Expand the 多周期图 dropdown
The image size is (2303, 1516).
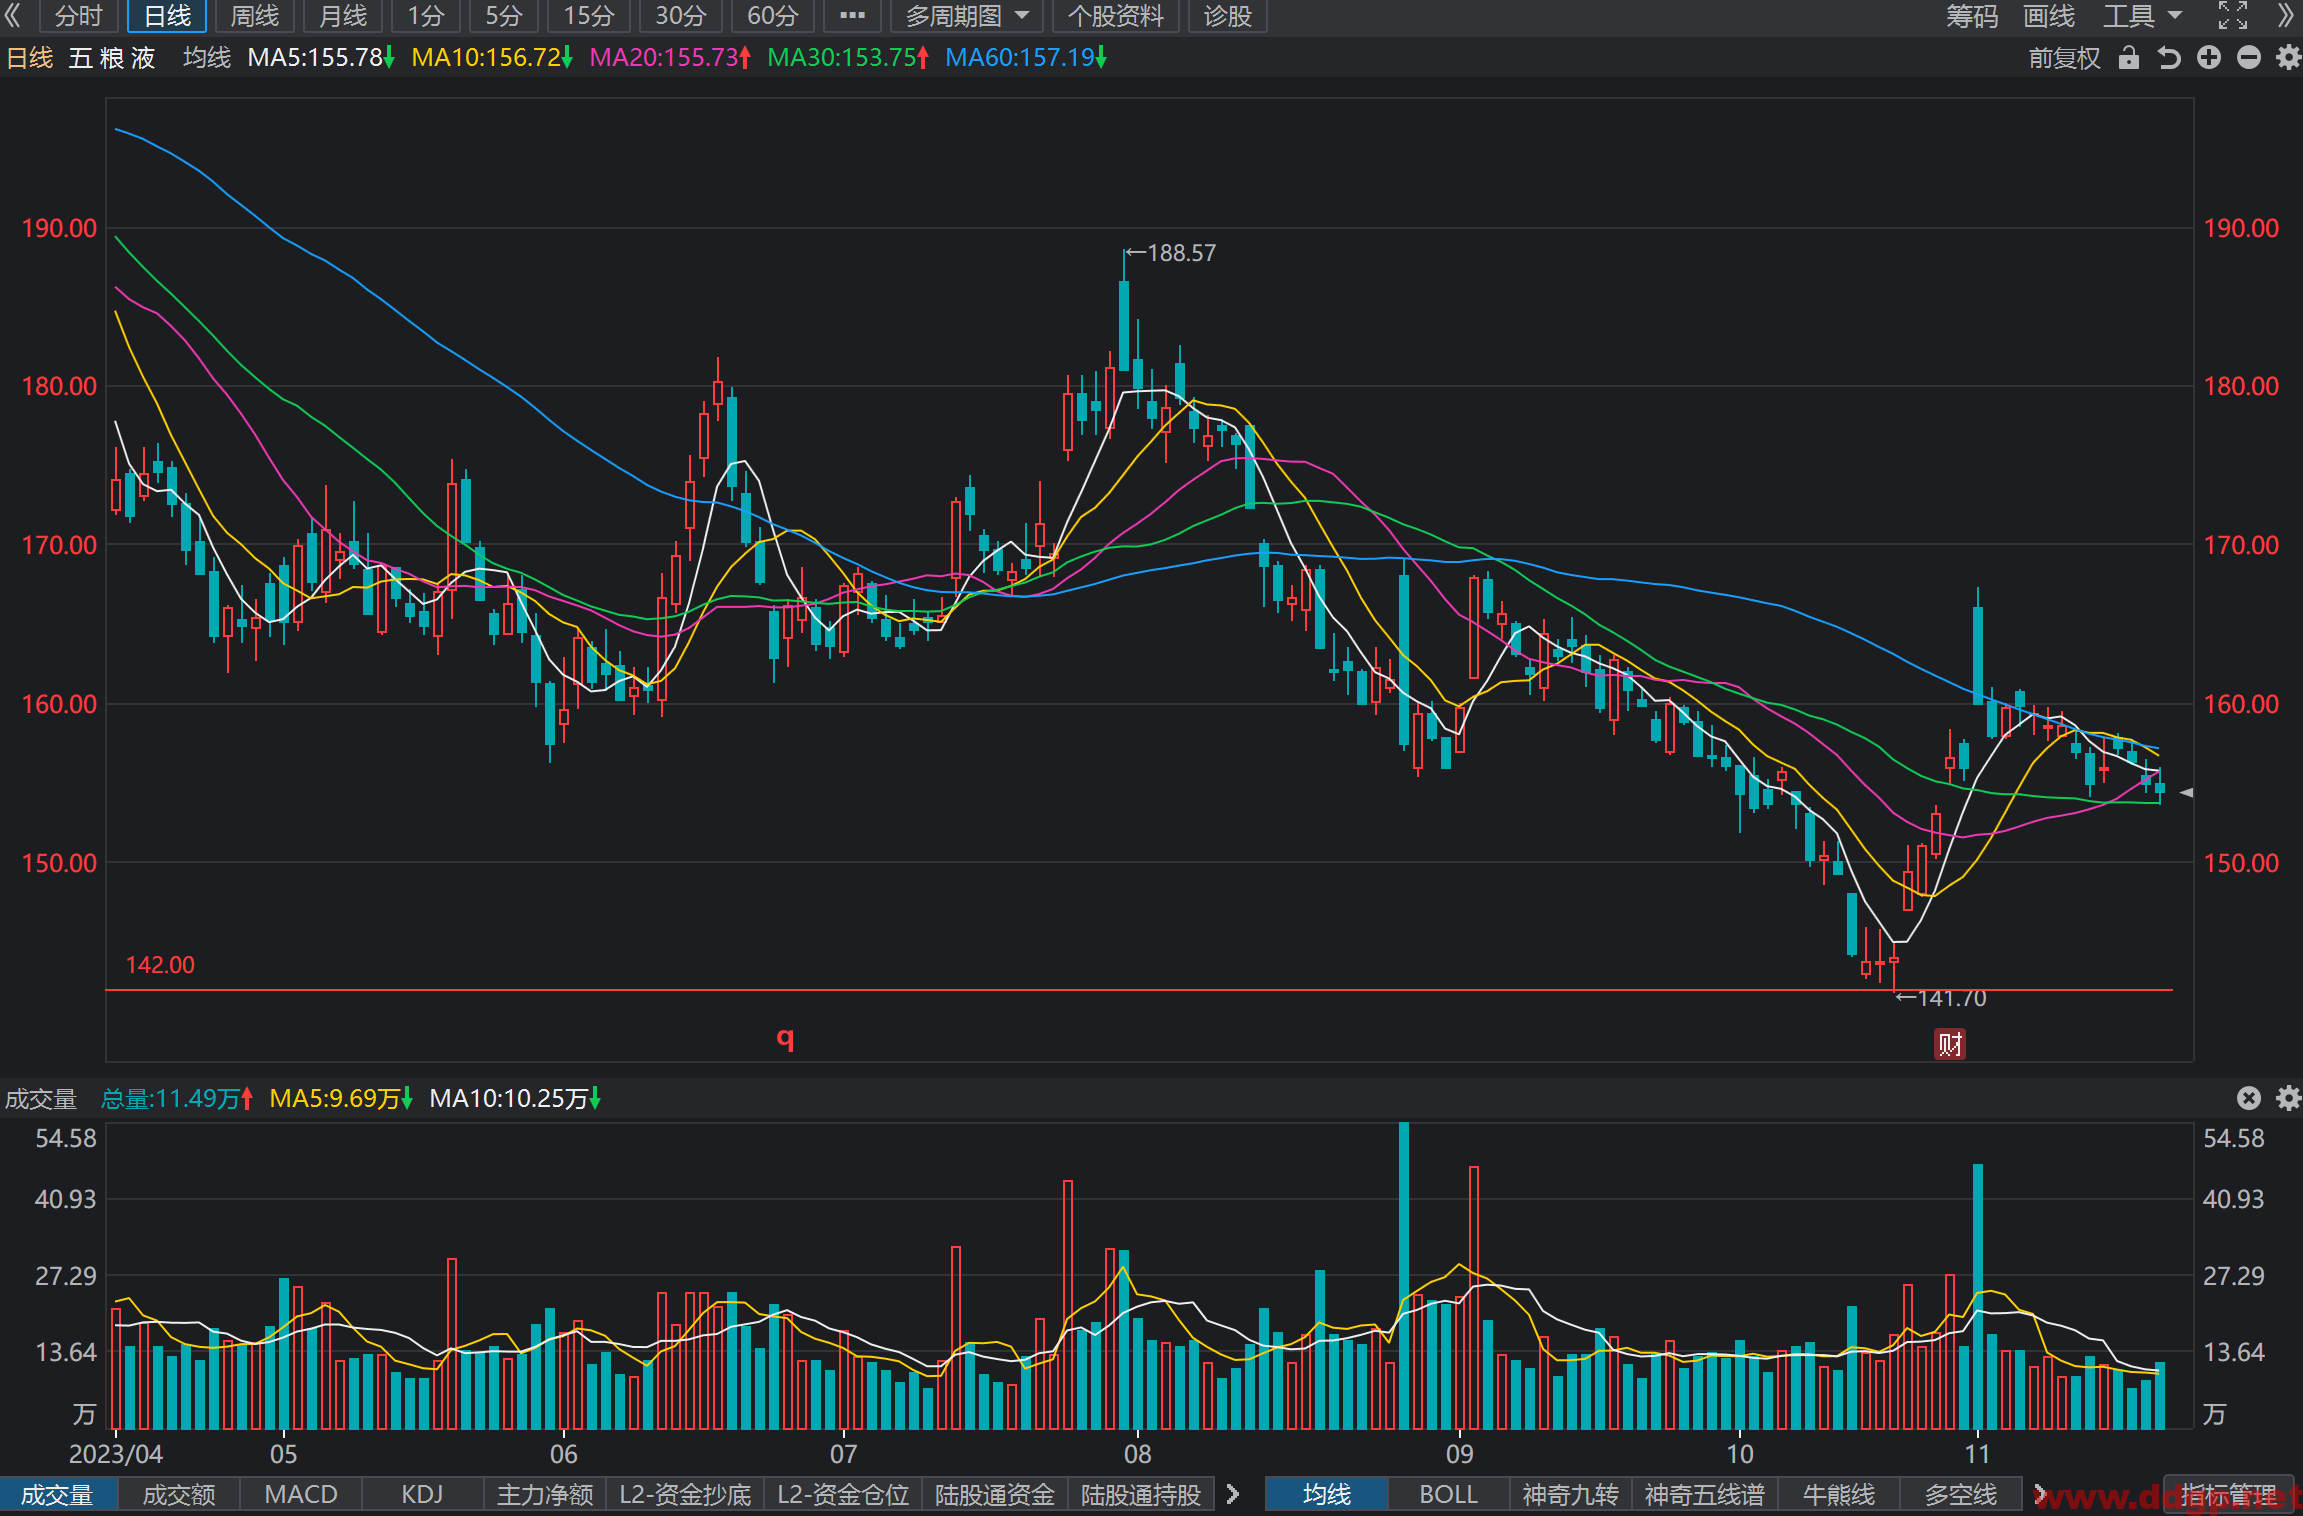[x=966, y=16]
